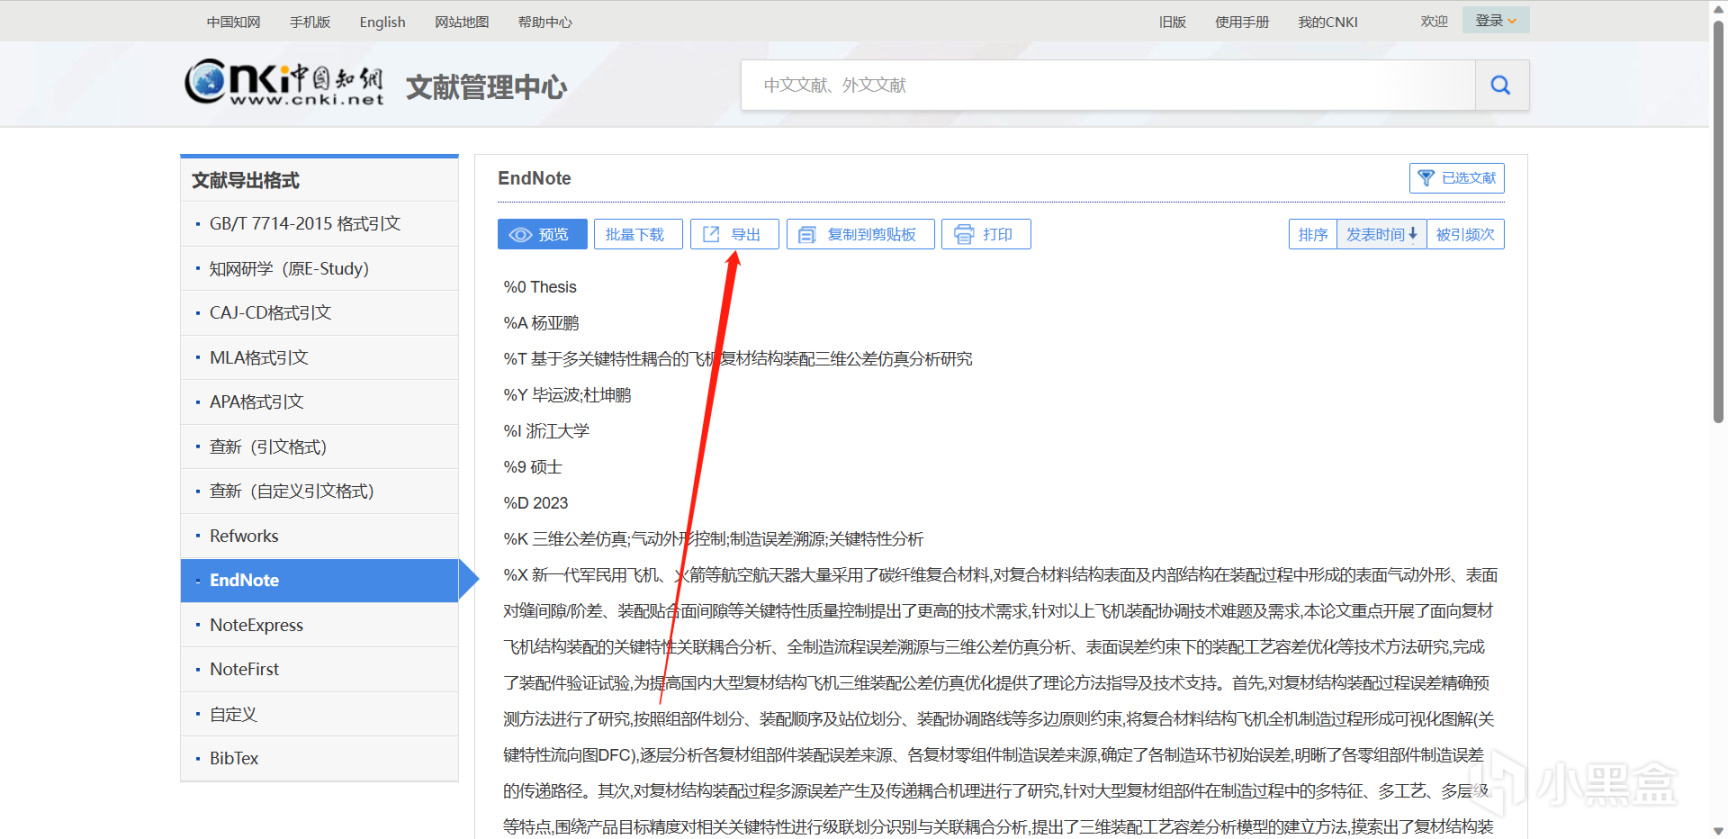This screenshot has height=839, width=1728.
Task: Sort by 被引频次
Action: click(x=1465, y=234)
